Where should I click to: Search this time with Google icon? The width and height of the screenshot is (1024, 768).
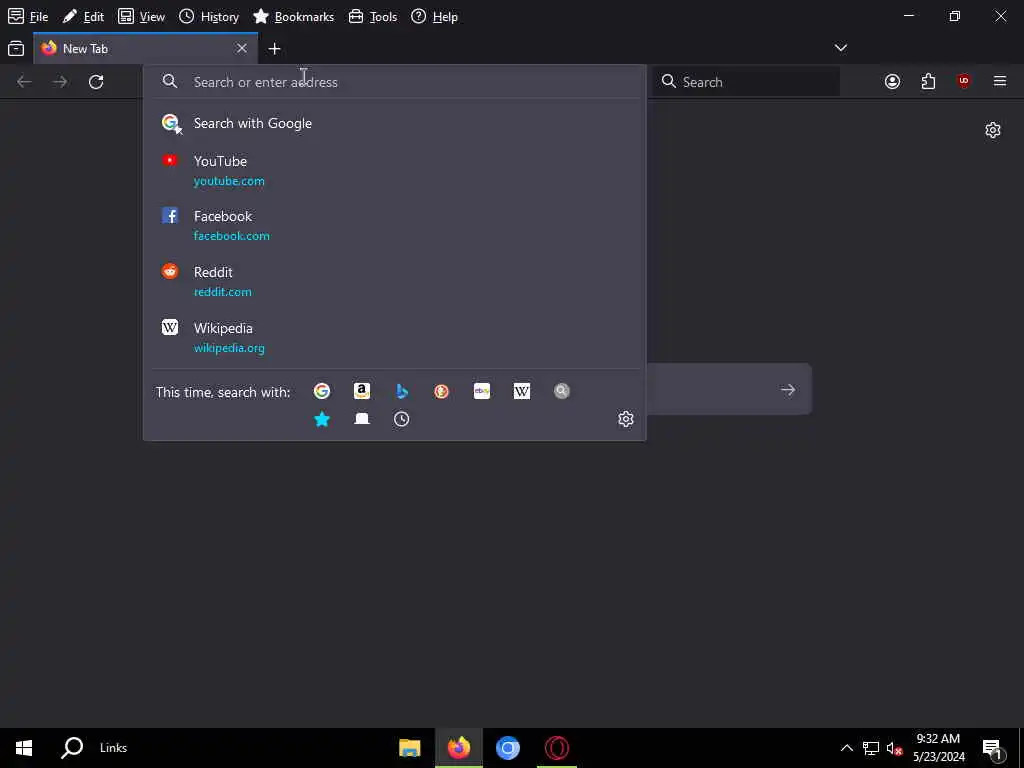point(322,391)
